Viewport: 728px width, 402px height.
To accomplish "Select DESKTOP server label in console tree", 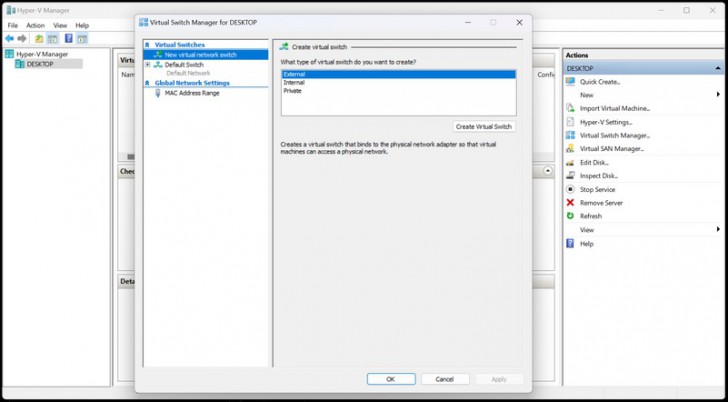I will point(40,64).
